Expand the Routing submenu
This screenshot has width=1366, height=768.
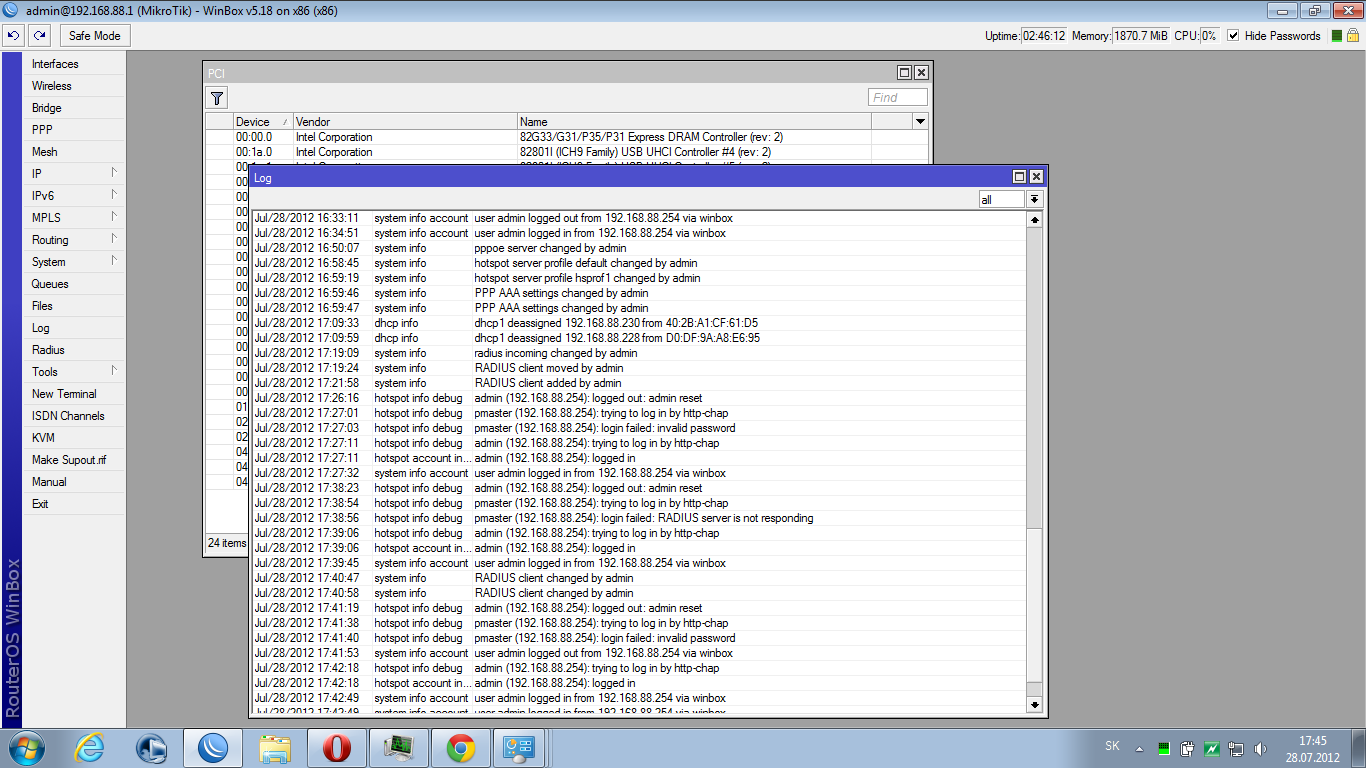coord(75,240)
